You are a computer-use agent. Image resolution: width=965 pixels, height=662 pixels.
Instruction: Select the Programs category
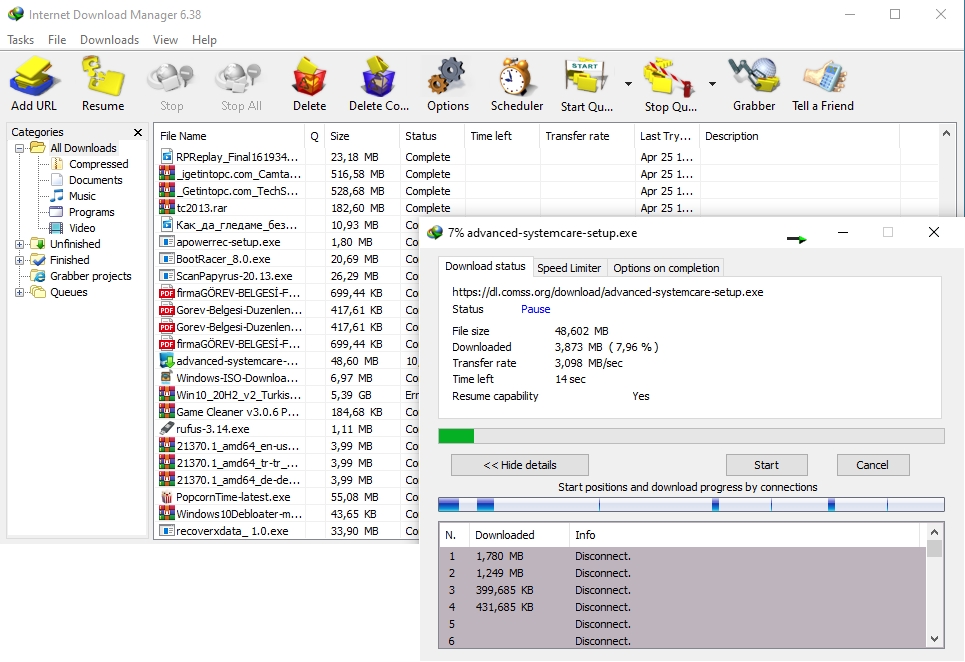click(x=91, y=212)
